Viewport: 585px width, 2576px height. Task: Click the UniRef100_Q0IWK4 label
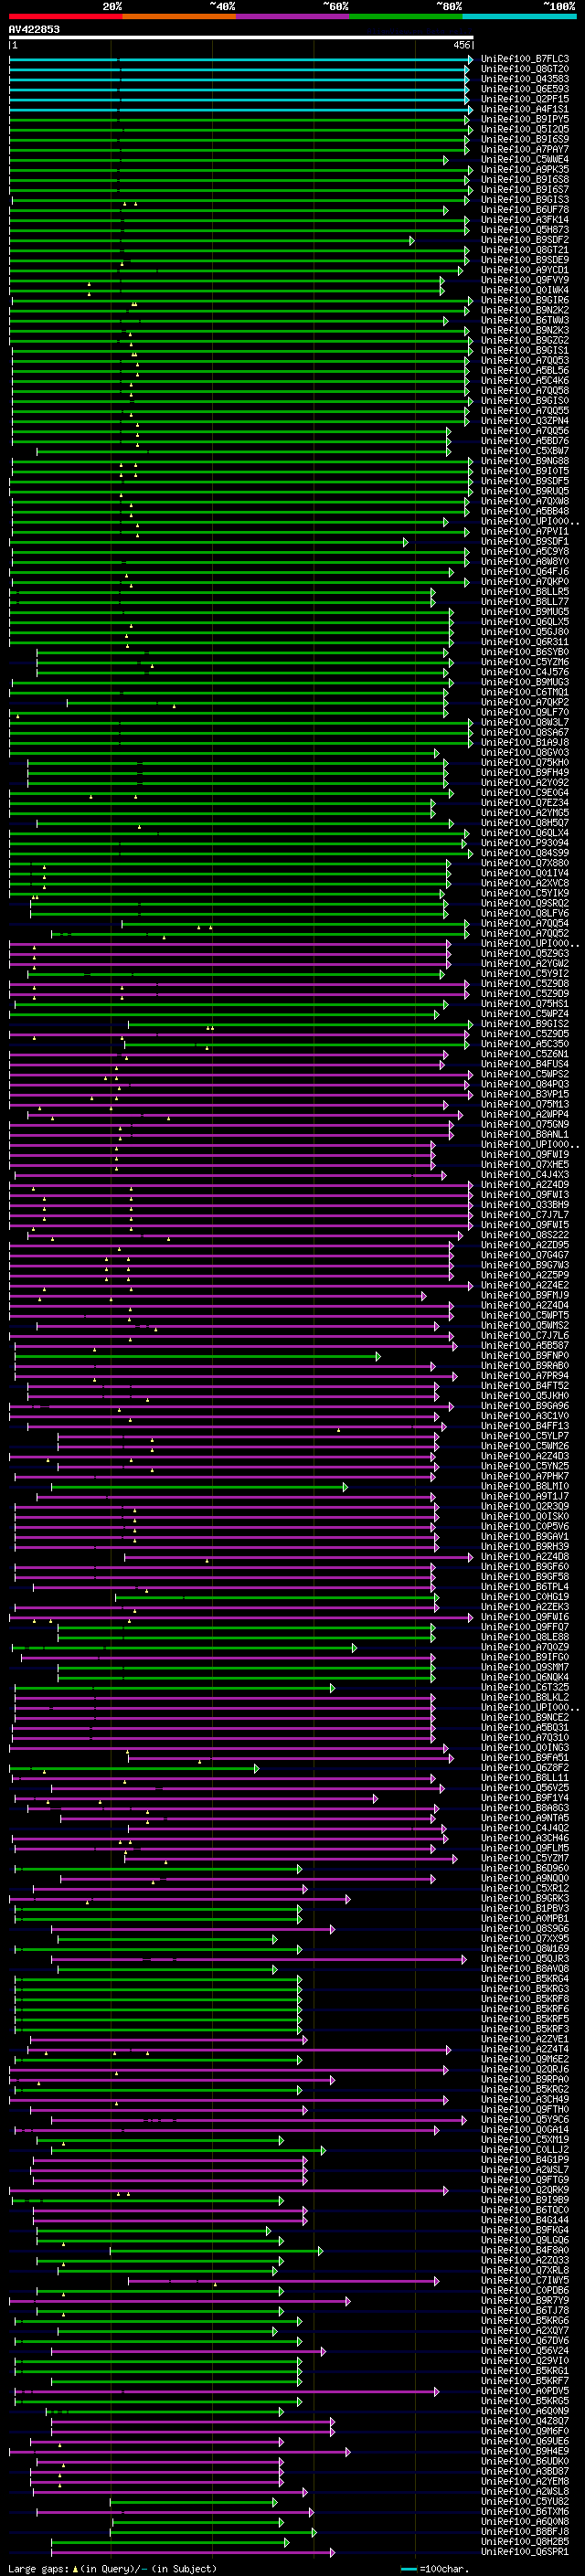[x=525, y=290]
